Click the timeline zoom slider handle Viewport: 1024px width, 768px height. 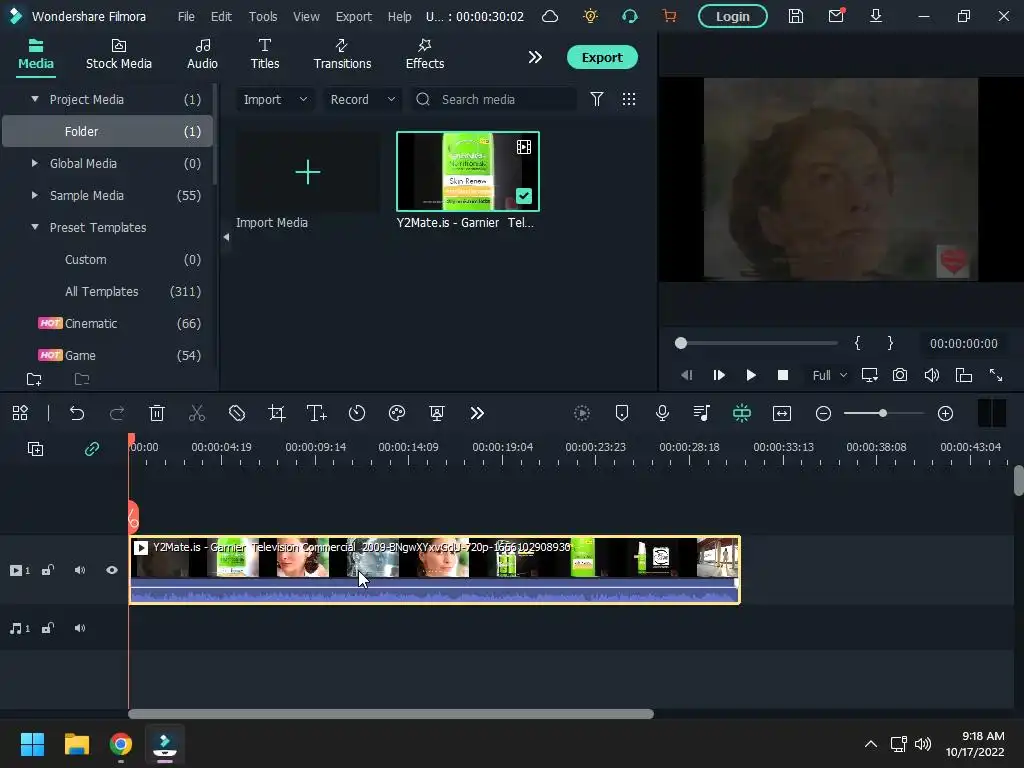[883, 413]
